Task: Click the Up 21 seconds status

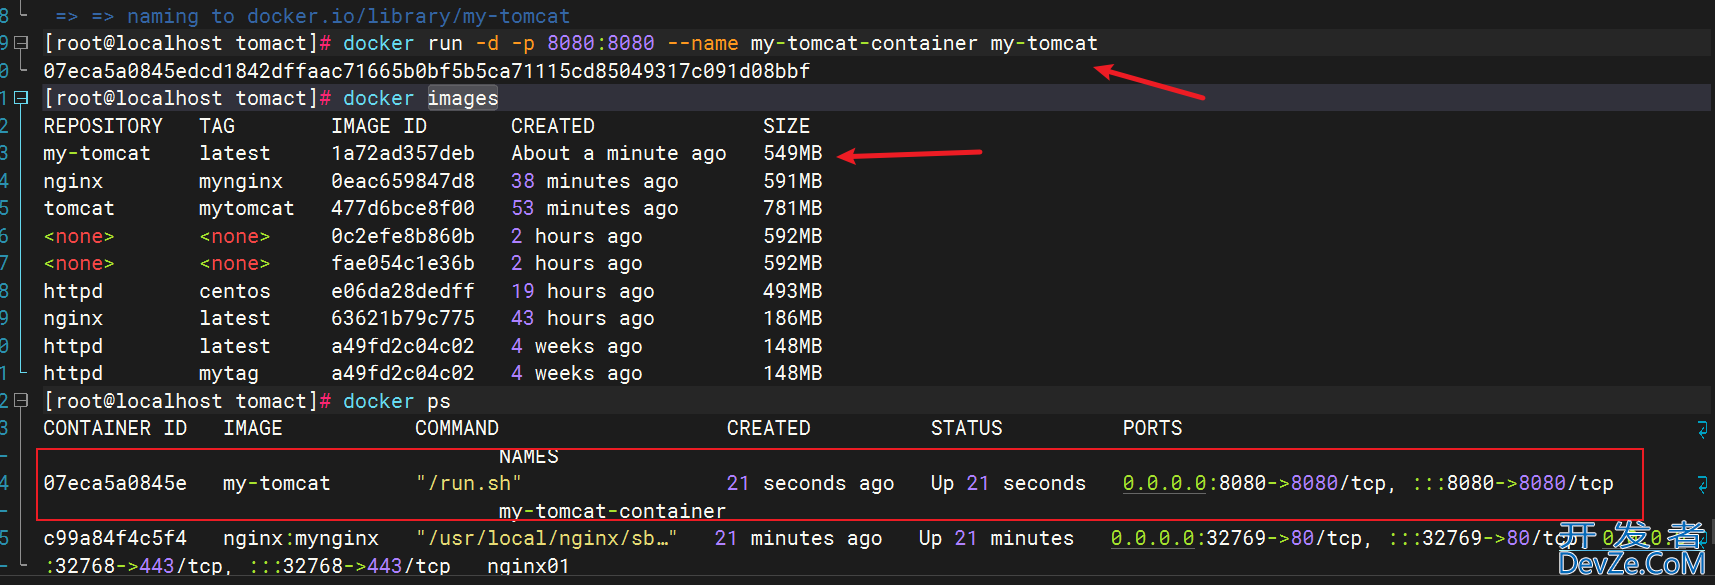Action: coord(1009,483)
